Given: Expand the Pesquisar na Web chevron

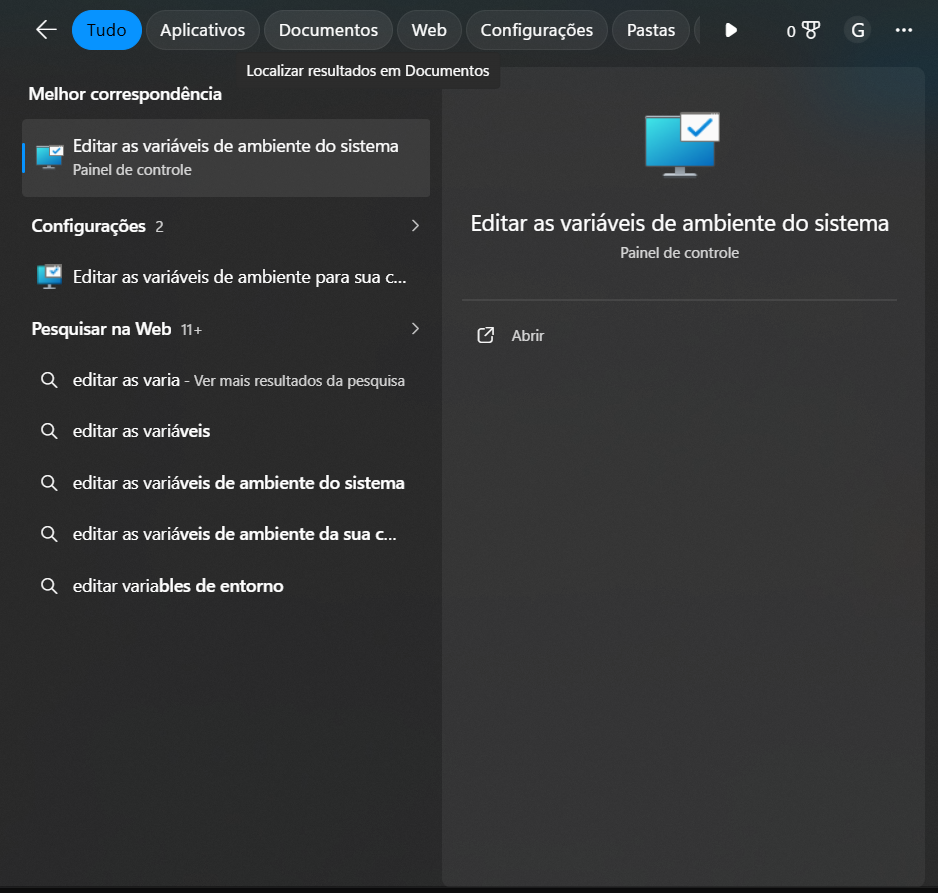Looking at the screenshot, I should click(x=415, y=329).
